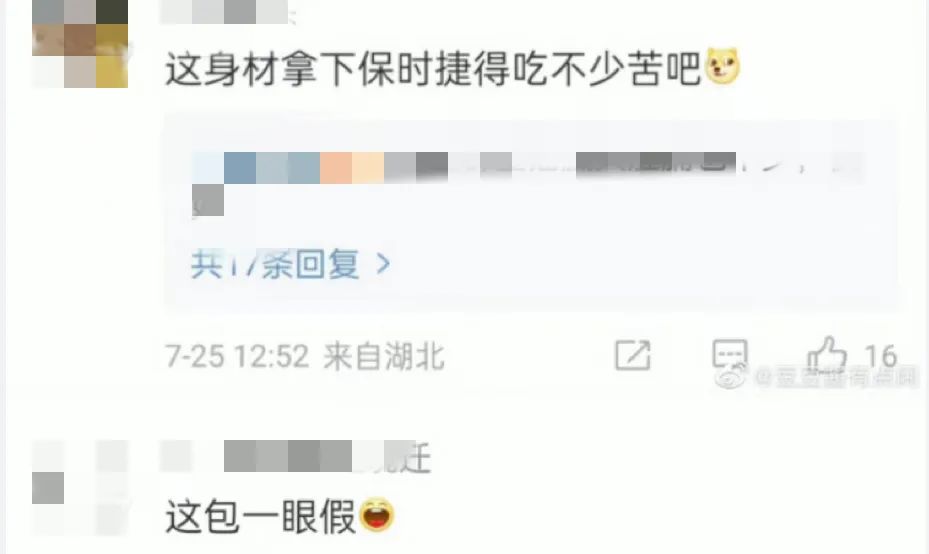The height and width of the screenshot is (554, 929).
Task: Tap the like count 16
Action: pos(880,357)
